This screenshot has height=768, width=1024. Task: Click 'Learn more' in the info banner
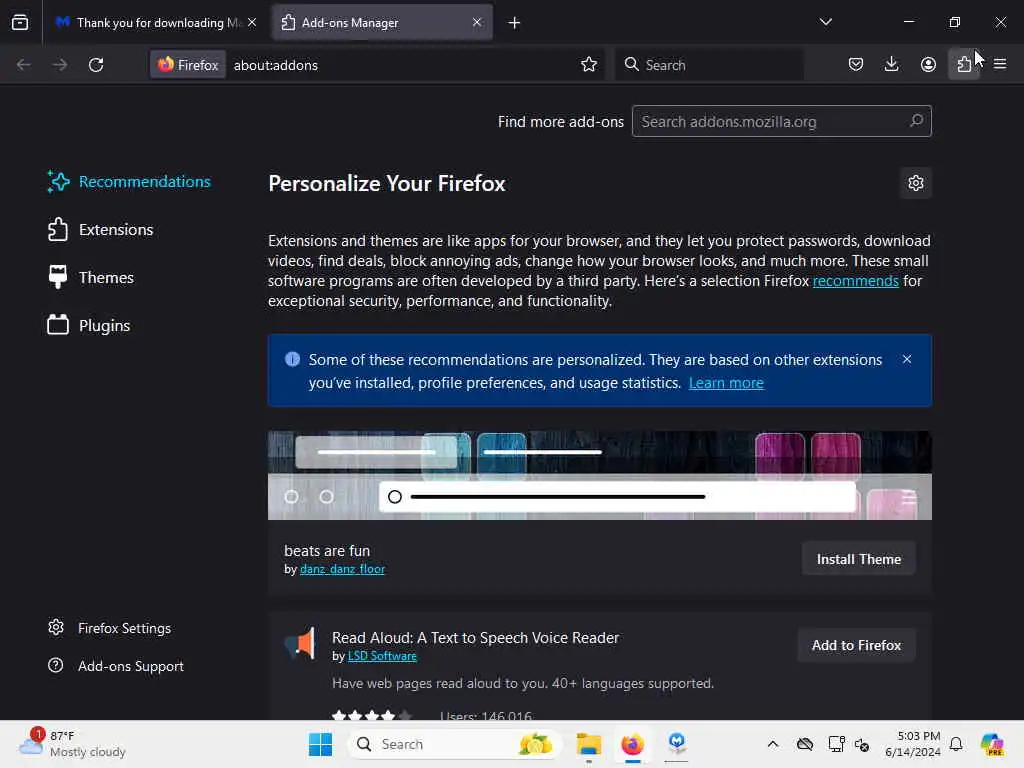click(726, 383)
